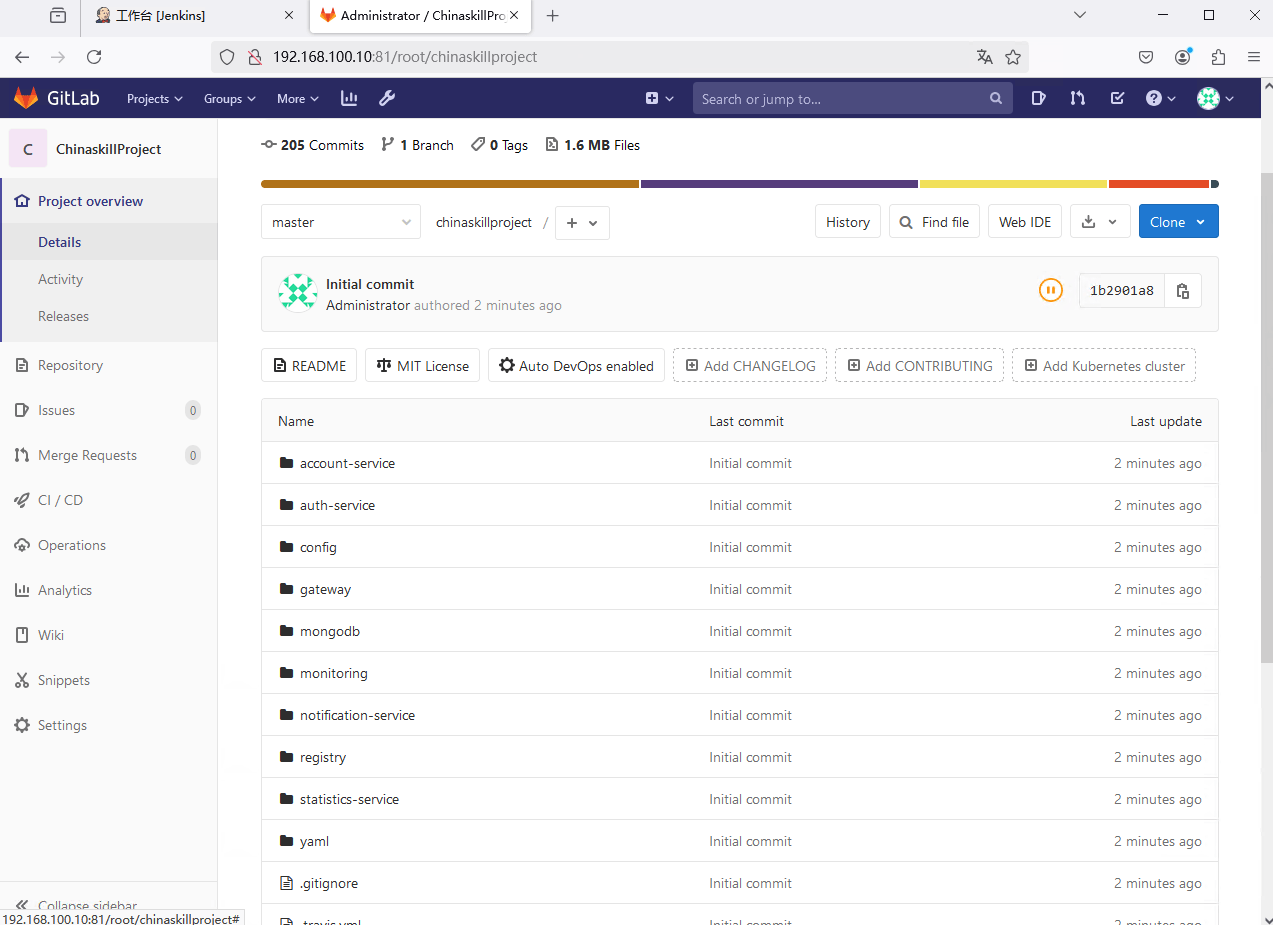Open the instance statistics chart icon
This screenshot has height=925, width=1273.
pos(349,98)
